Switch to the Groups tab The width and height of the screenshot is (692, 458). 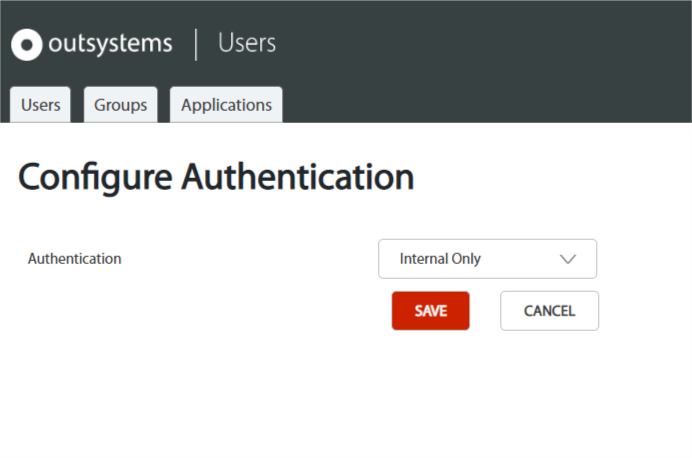point(120,105)
